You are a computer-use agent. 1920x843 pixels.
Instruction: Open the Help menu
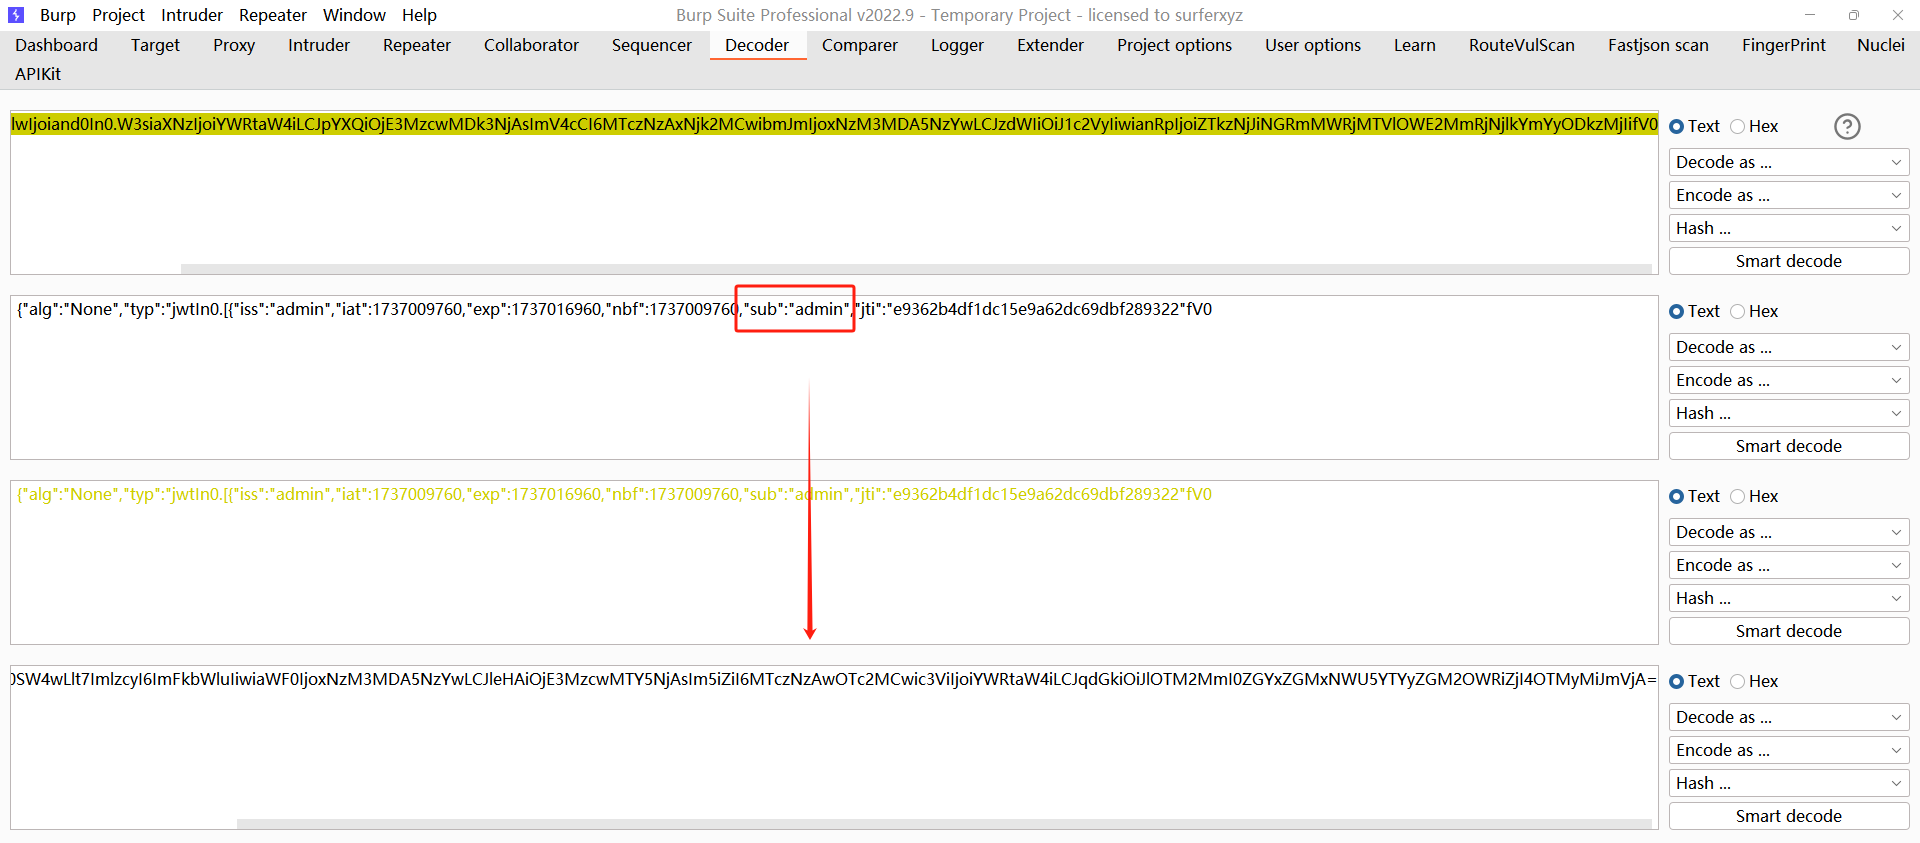pos(419,15)
